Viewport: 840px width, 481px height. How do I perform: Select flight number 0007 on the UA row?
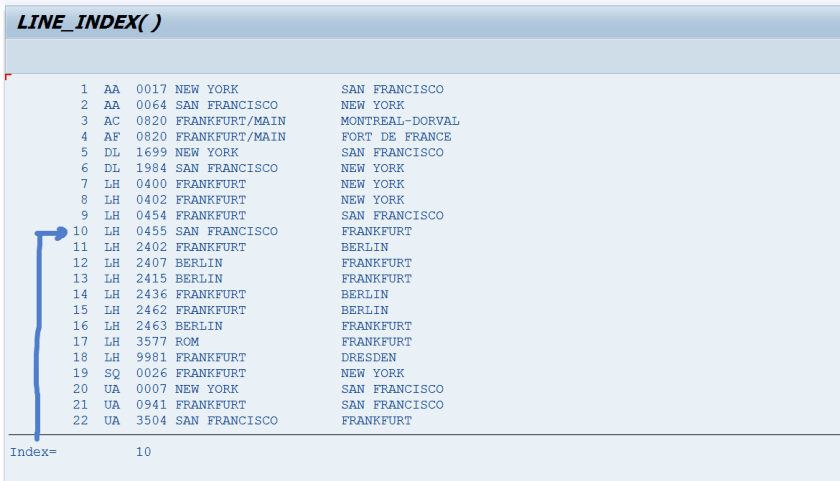click(152, 389)
